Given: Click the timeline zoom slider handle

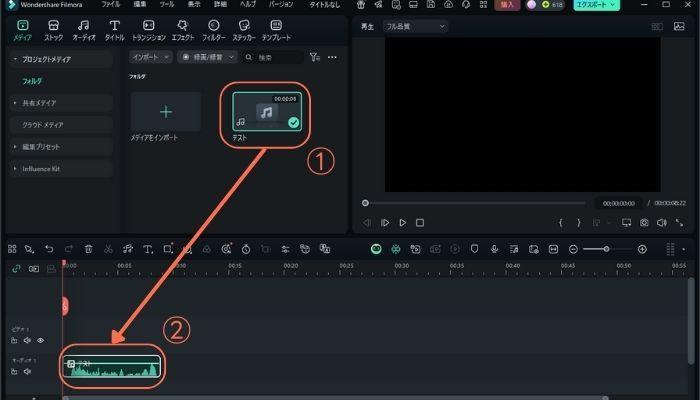Looking at the screenshot, I should (606, 248).
